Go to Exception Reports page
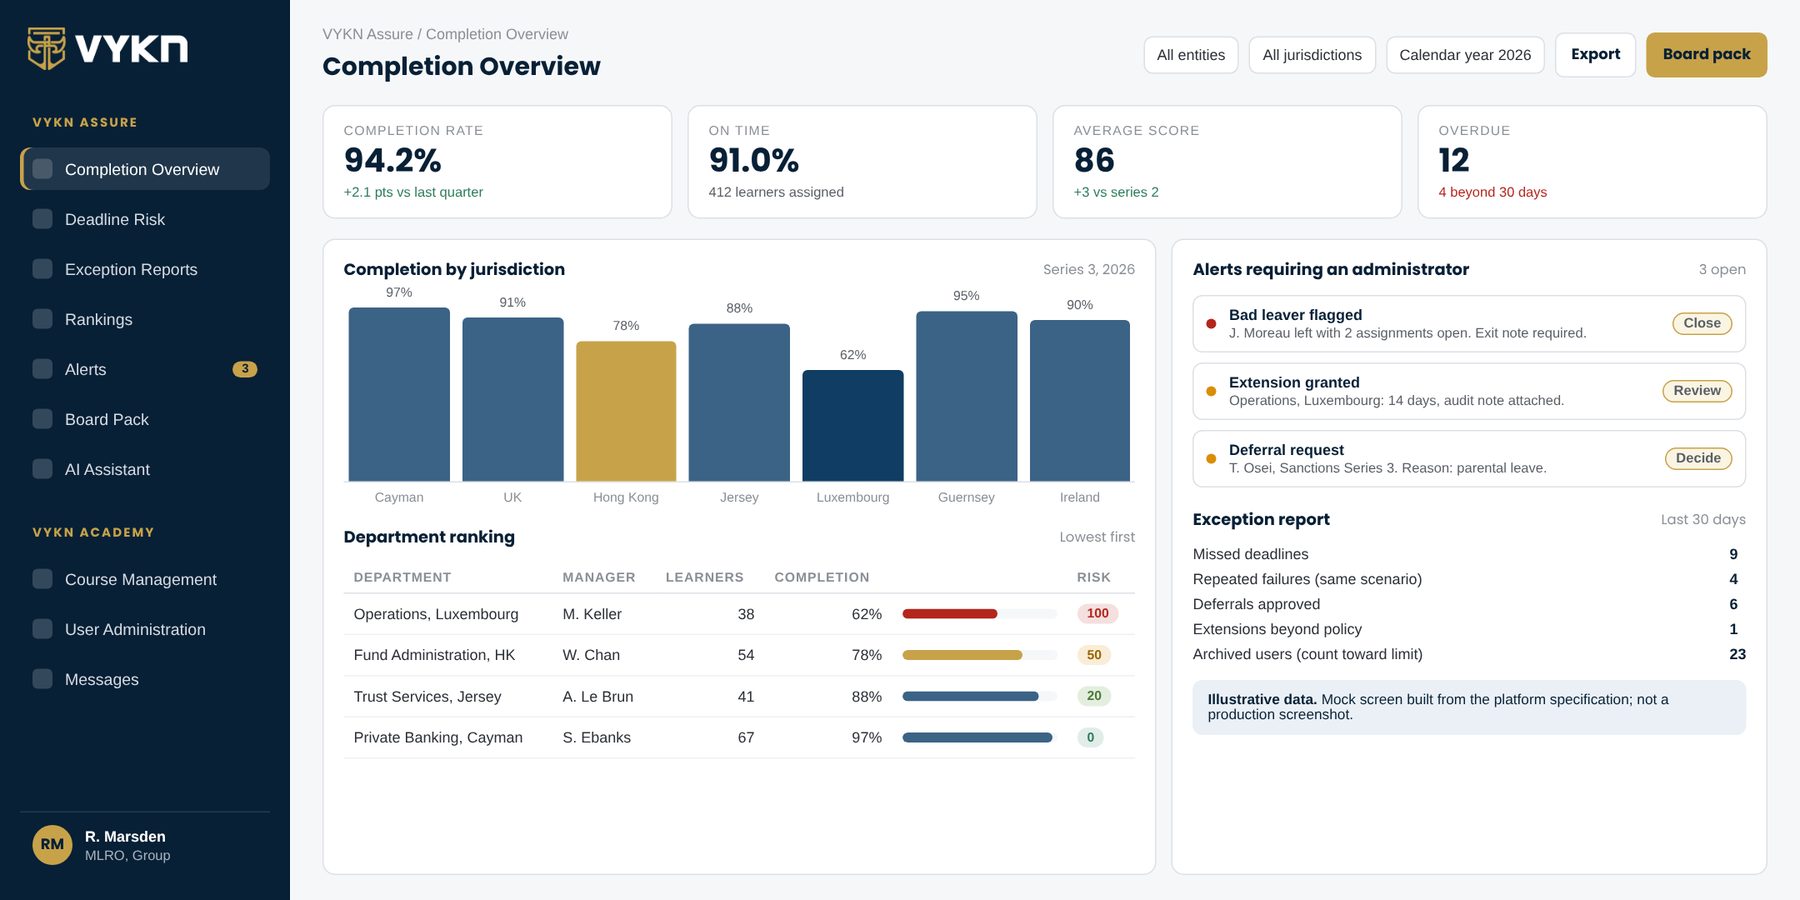This screenshot has height=900, width=1800. tap(145, 269)
